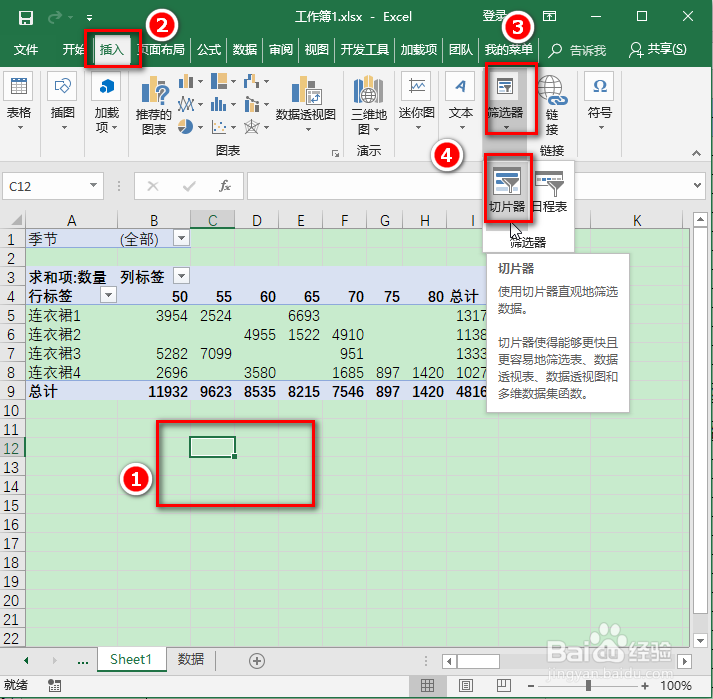This screenshot has height=699, width=713.
Task: Click the vertical scrollbar down arrow
Action: click(700, 640)
